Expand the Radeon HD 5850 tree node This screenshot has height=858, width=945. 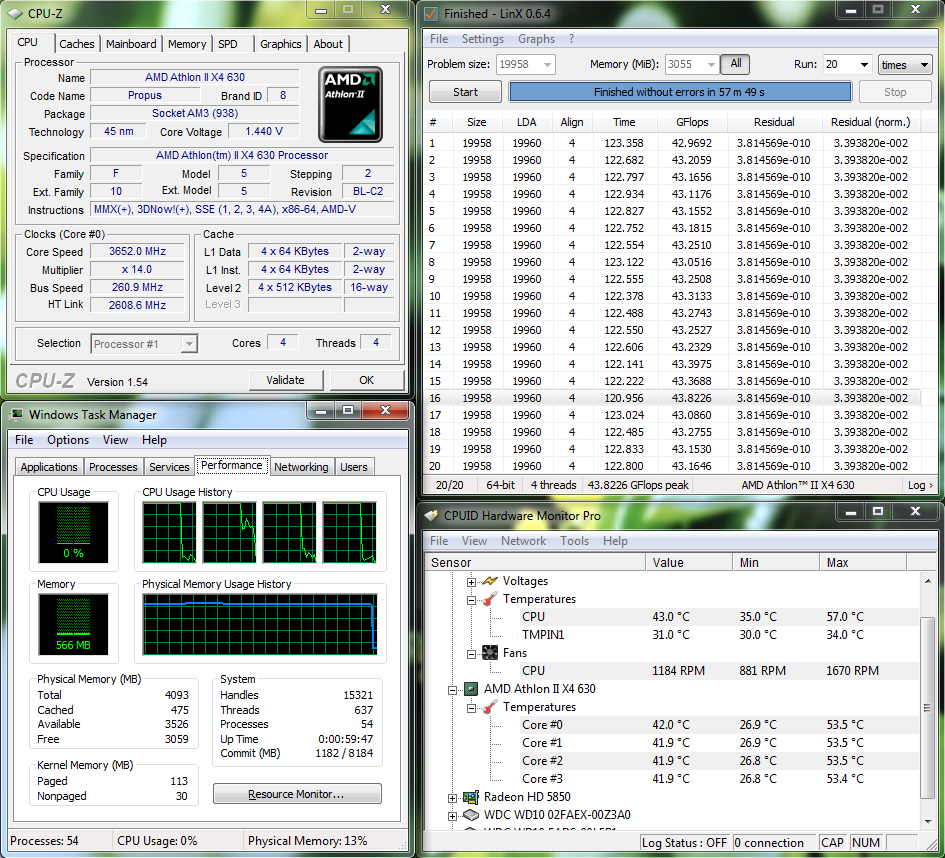tap(454, 798)
